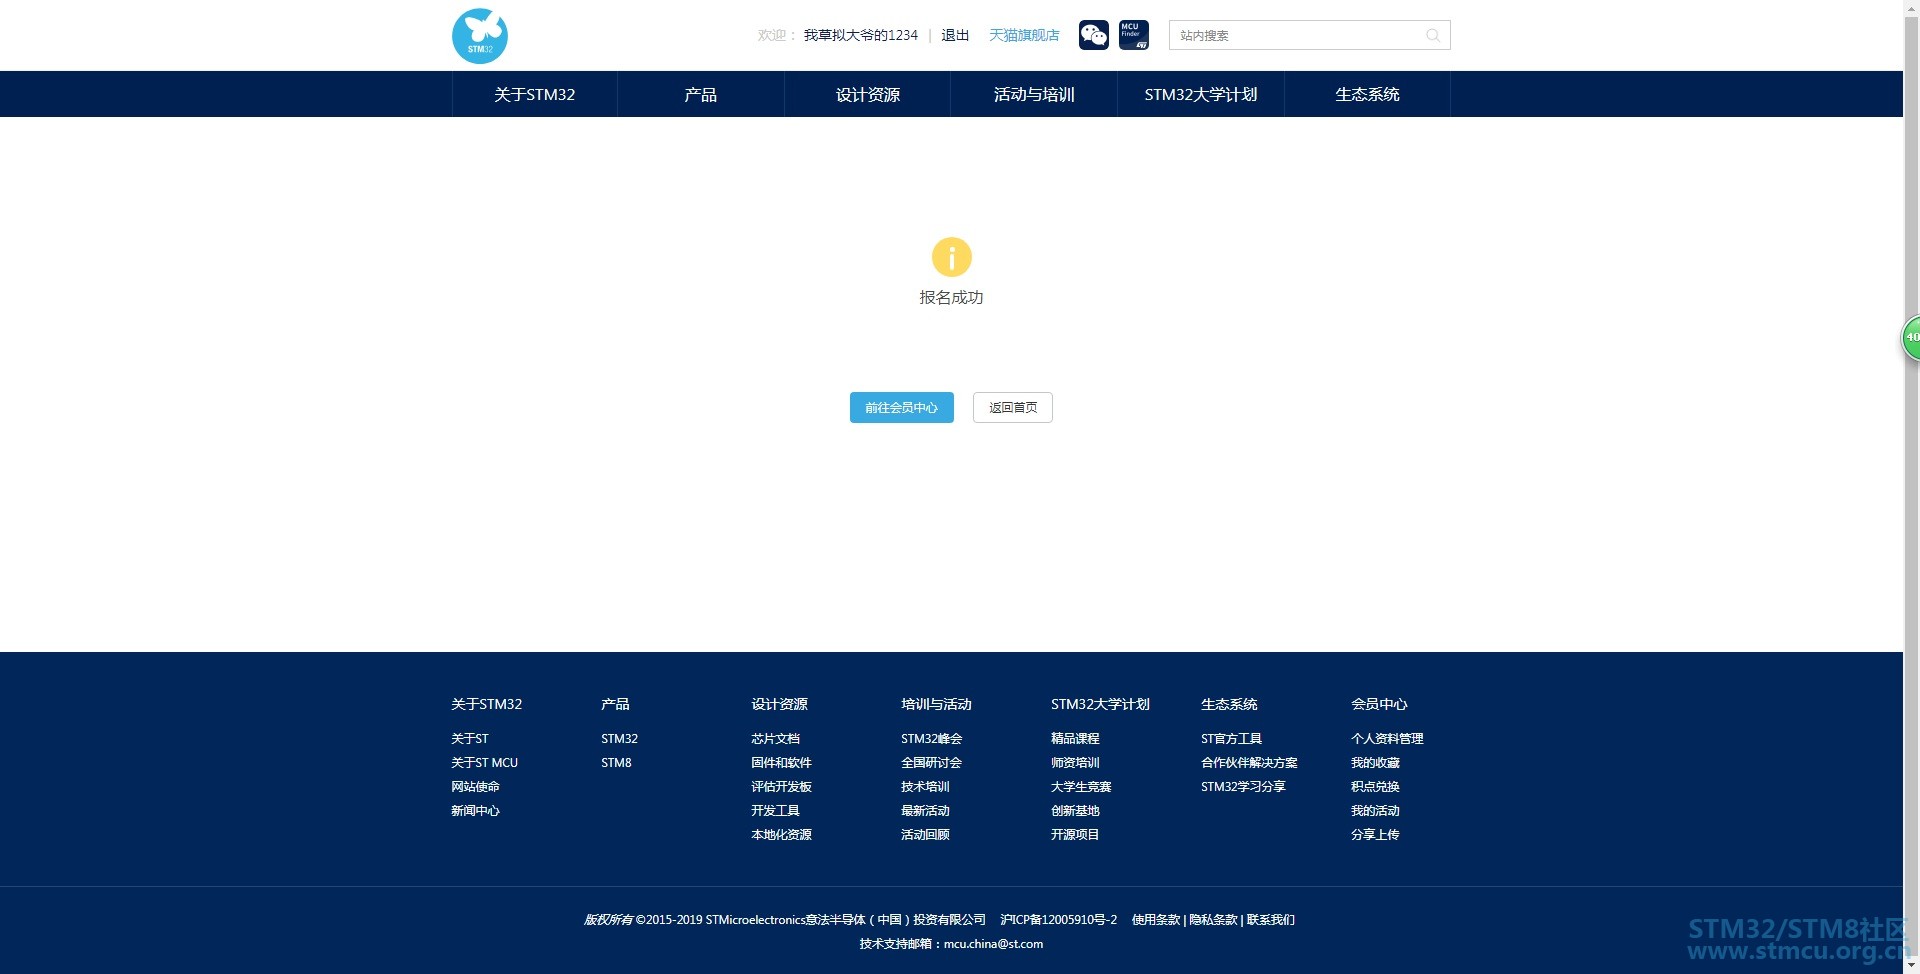Open footer link 我的收藏
1920x974 pixels.
click(1376, 762)
